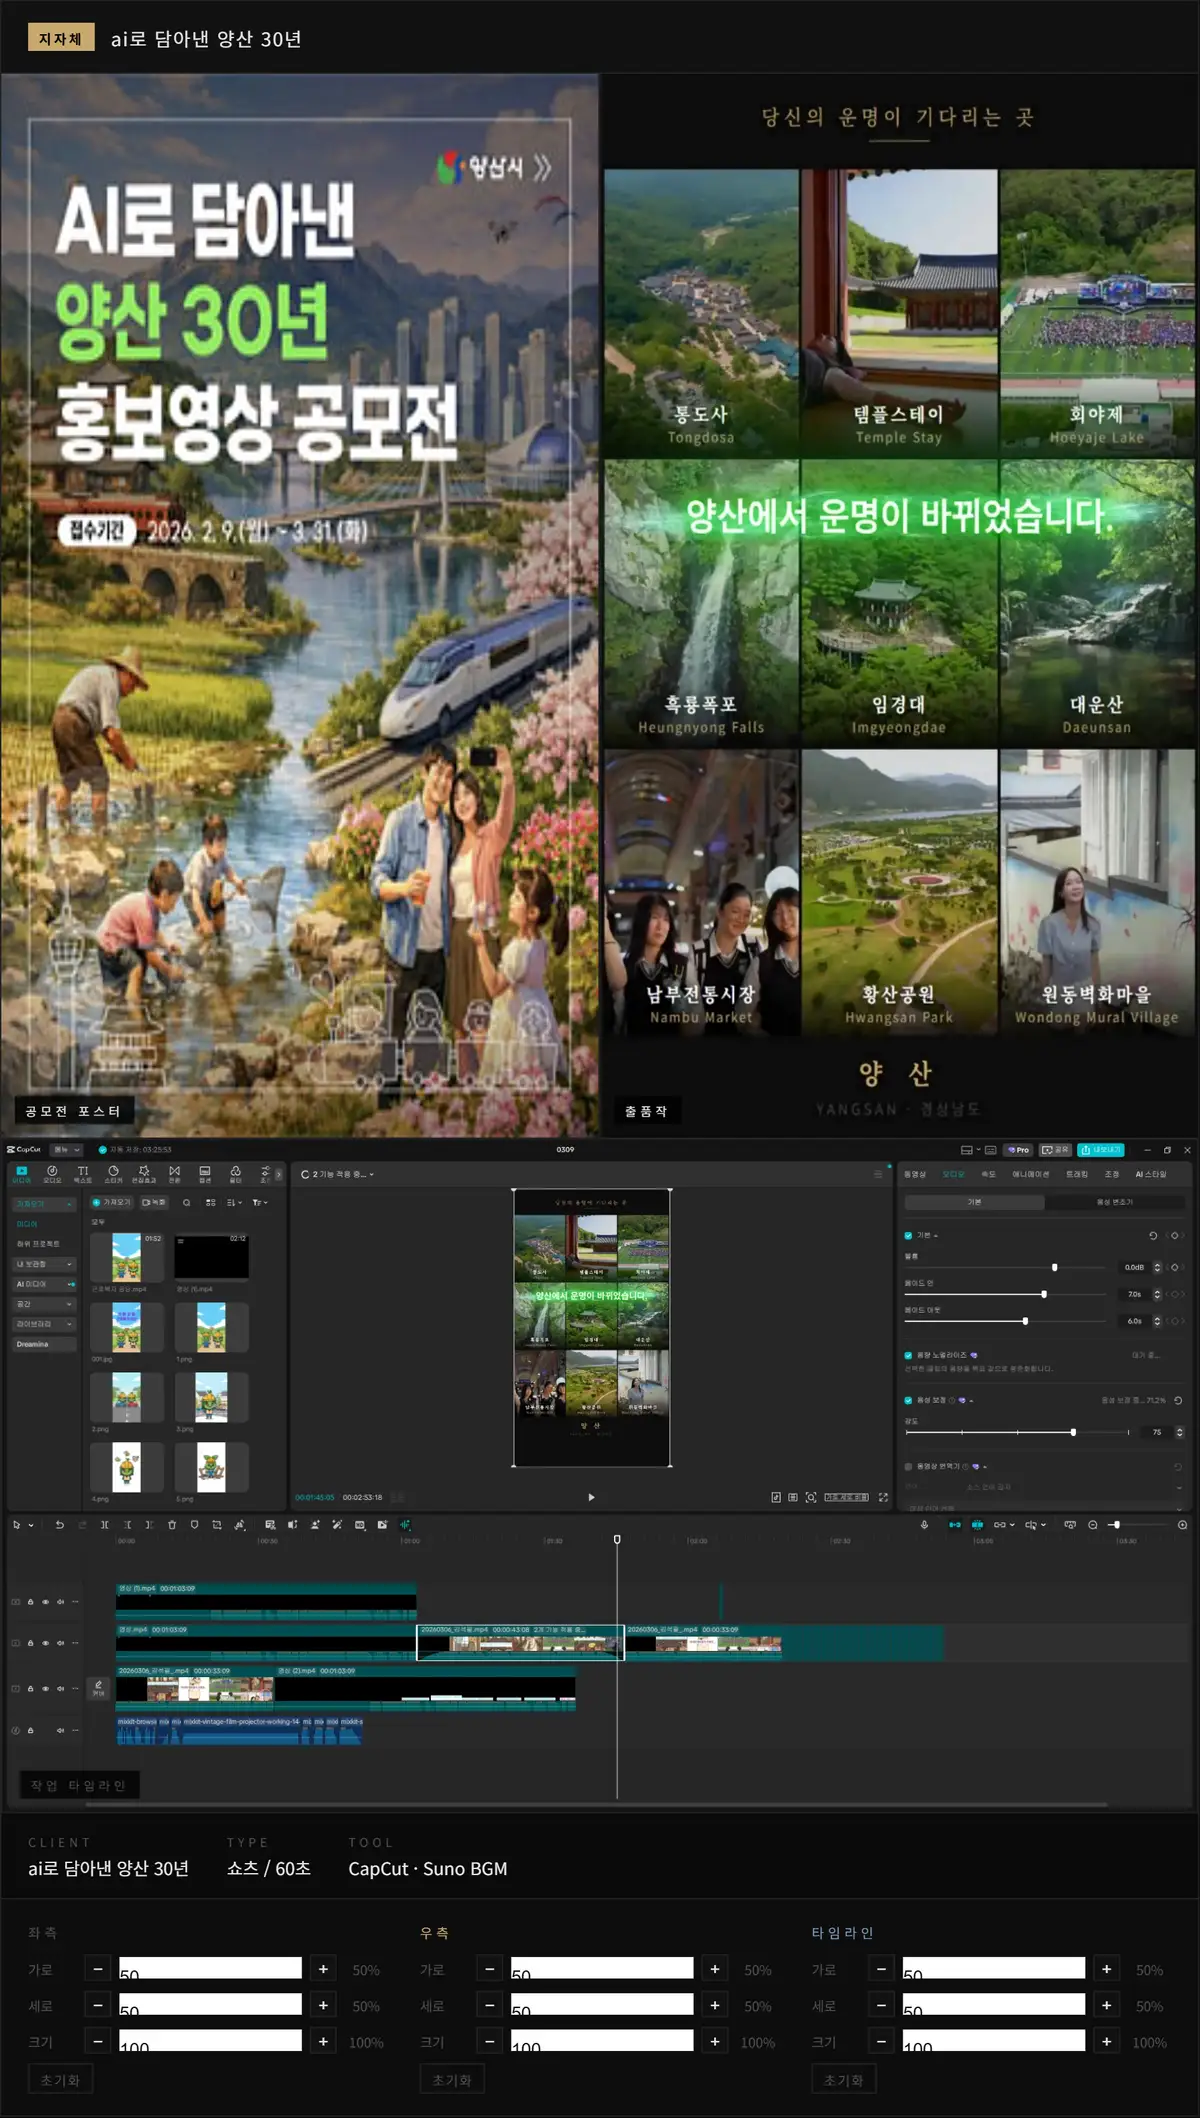
Task: Click the Export (내보내기) button
Action: 1101,1150
